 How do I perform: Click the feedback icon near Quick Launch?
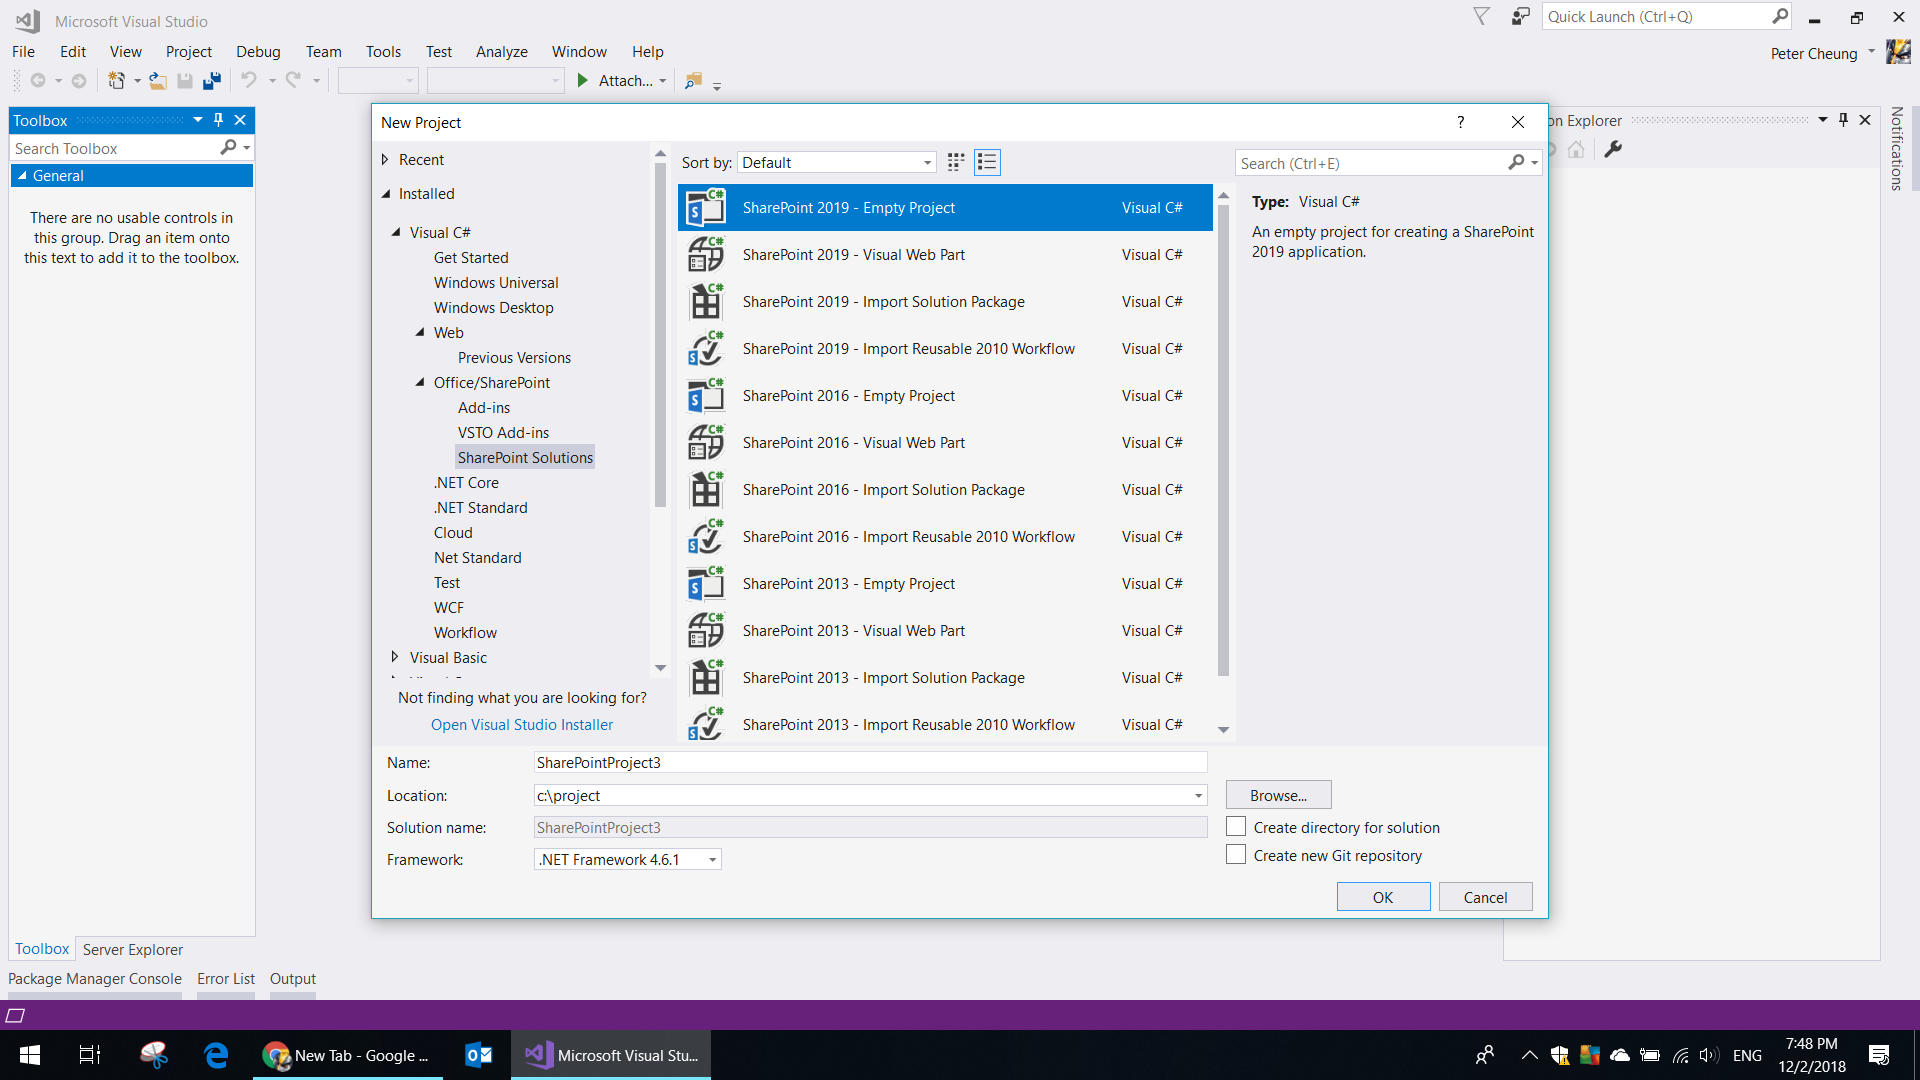click(1521, 17)
